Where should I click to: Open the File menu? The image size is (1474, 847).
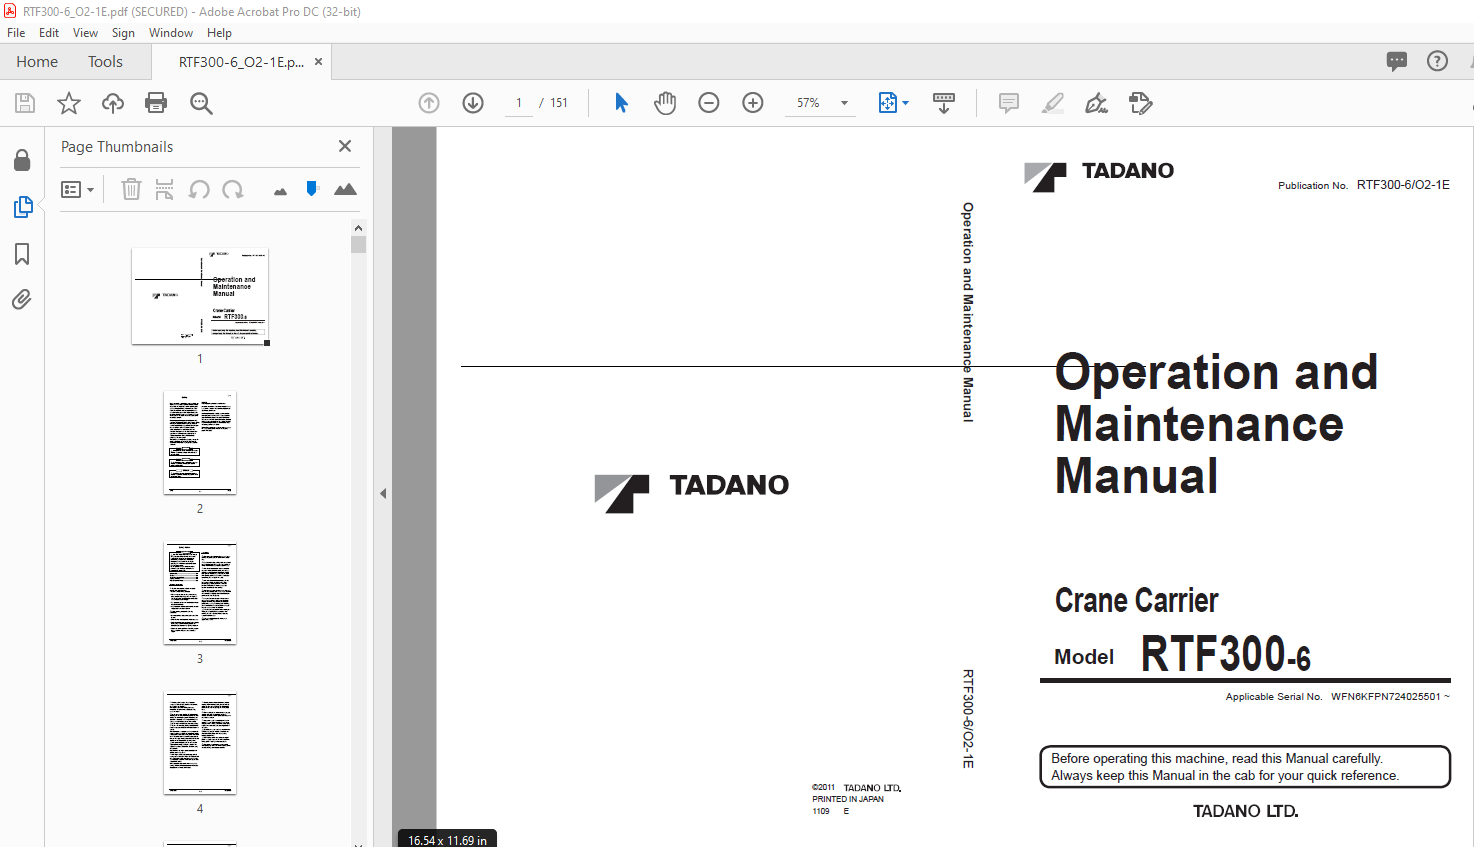click(16, 33)
